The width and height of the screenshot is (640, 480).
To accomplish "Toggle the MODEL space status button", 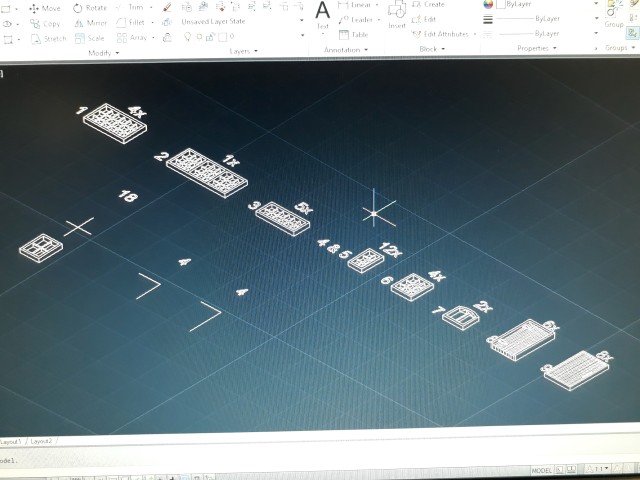I will tap(542, 471).
